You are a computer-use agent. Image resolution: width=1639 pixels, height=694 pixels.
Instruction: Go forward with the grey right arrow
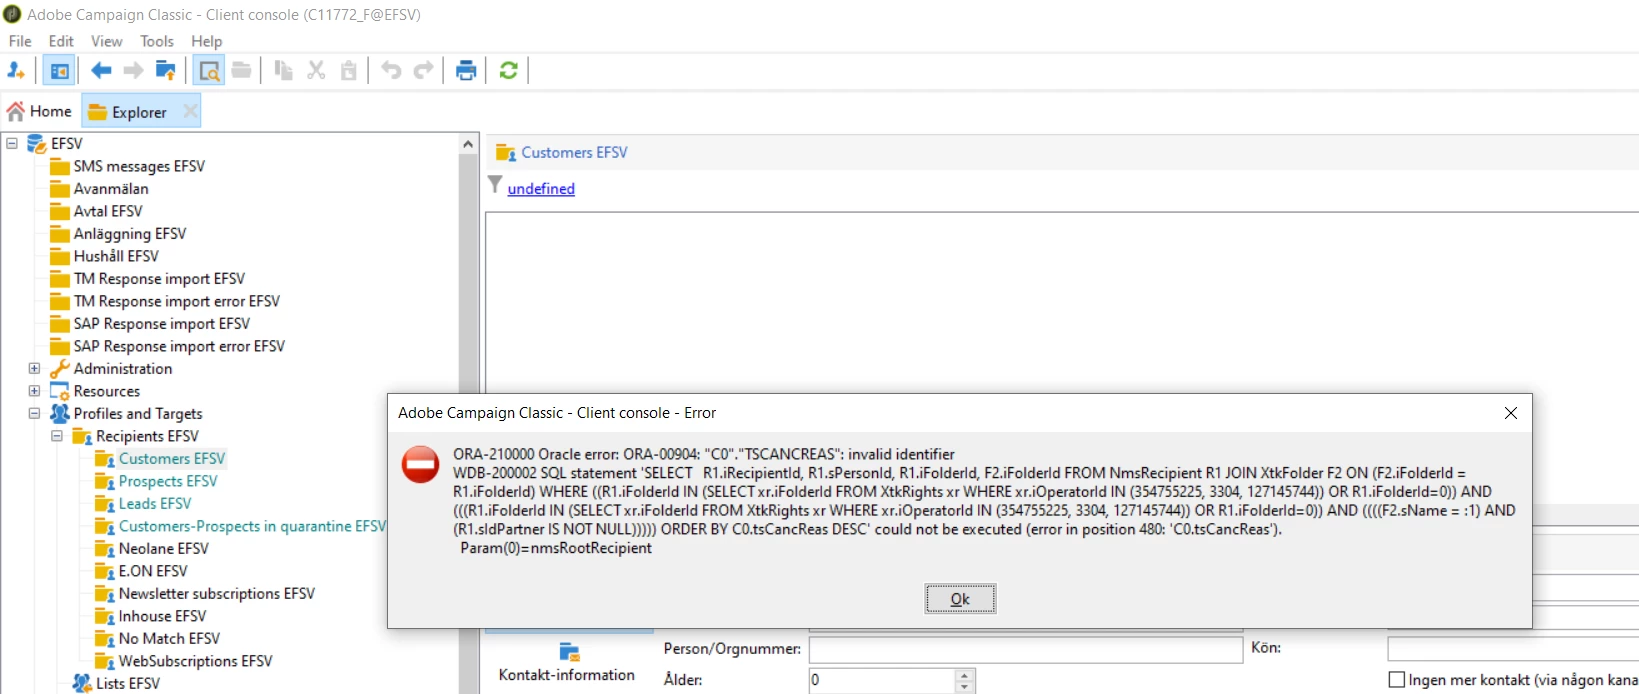133,70
